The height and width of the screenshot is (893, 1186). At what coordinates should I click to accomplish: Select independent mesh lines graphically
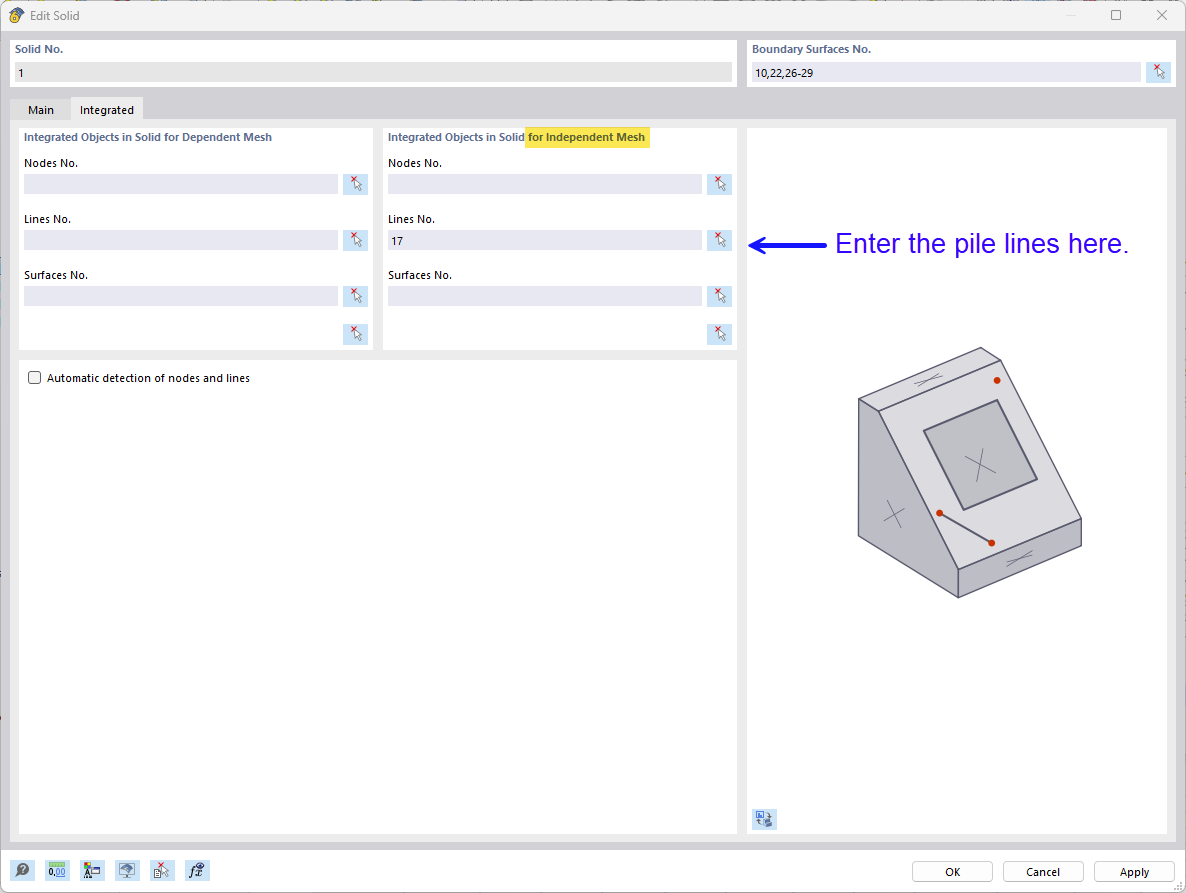coord(719,240)
